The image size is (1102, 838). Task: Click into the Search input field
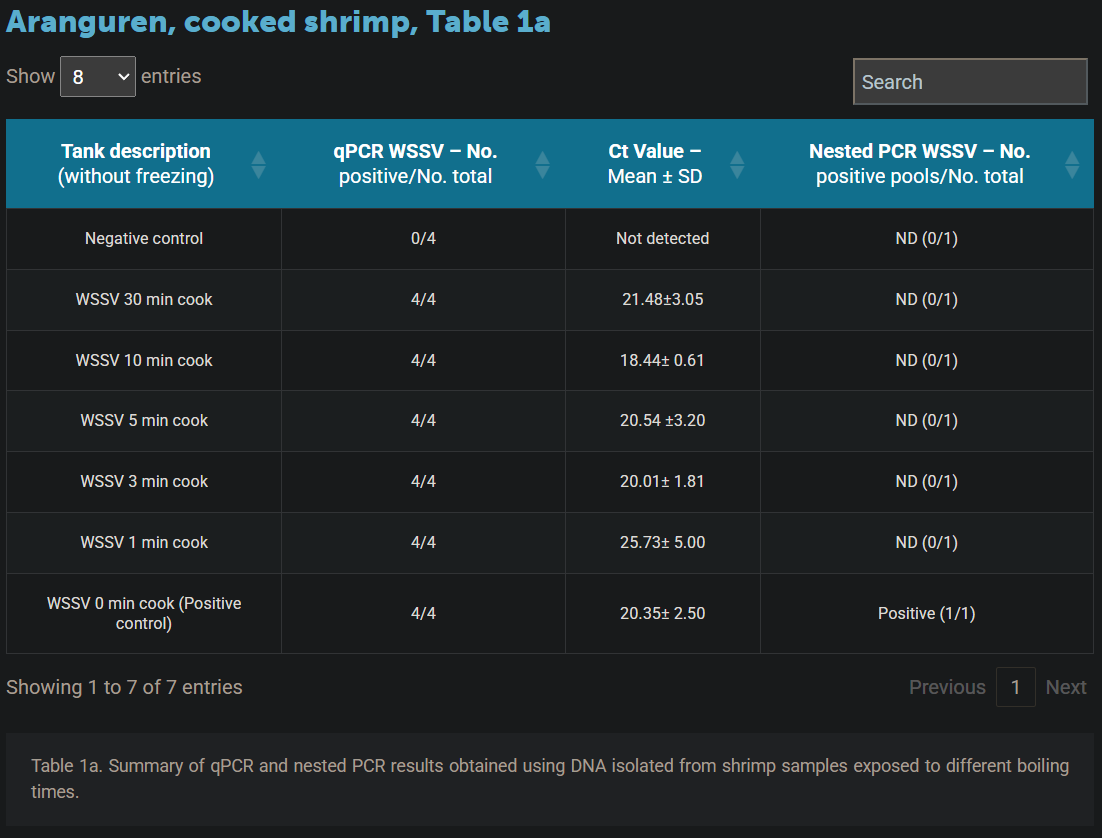coord(969,82)
